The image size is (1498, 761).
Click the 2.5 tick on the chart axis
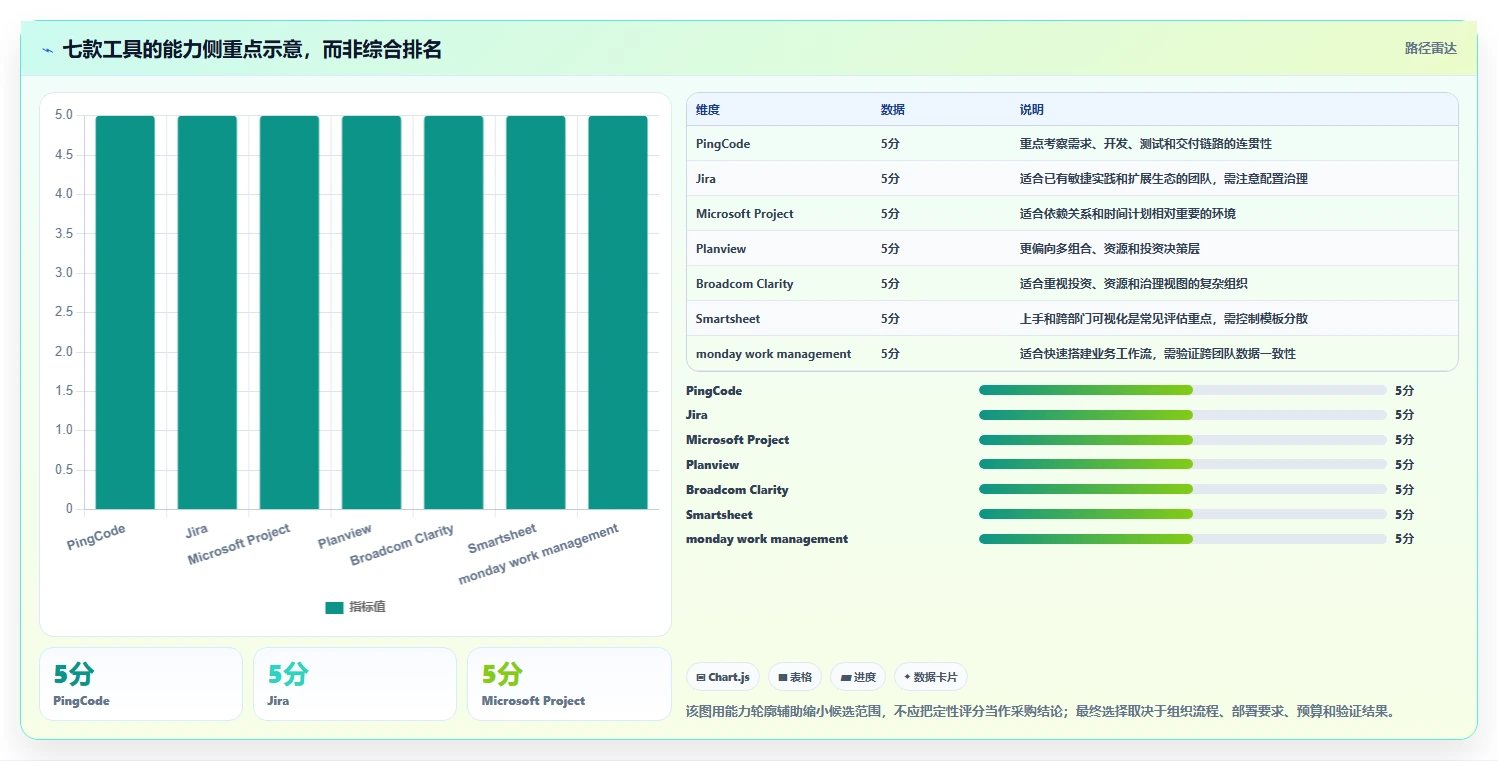63,312
